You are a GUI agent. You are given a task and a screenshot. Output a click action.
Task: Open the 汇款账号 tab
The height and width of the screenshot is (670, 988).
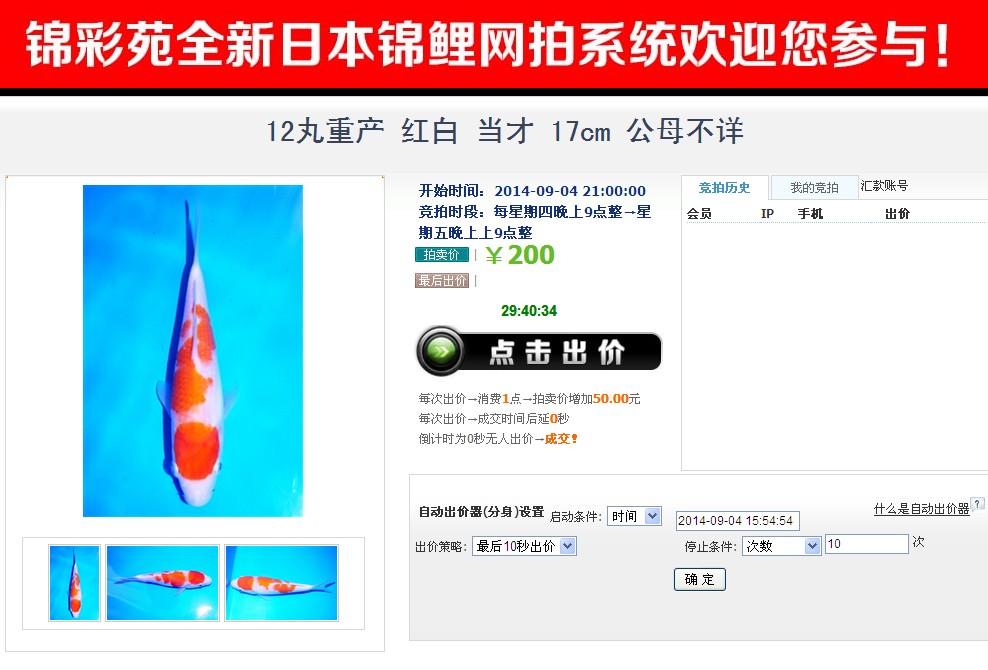point(884,185)
